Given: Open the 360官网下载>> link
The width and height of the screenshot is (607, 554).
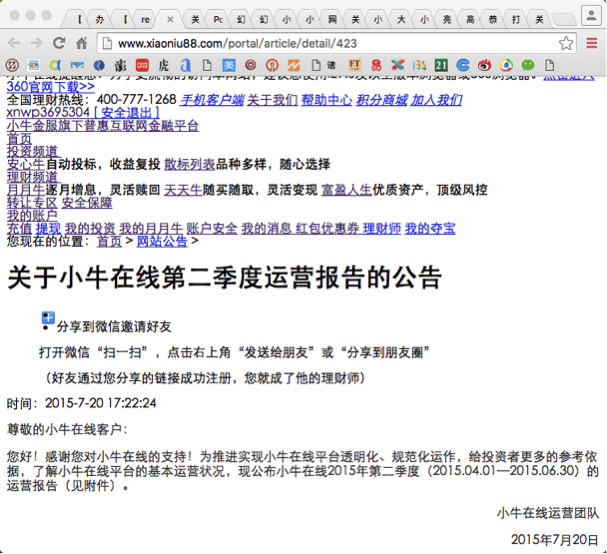Looking at the screenshot, I should point(50,87).
